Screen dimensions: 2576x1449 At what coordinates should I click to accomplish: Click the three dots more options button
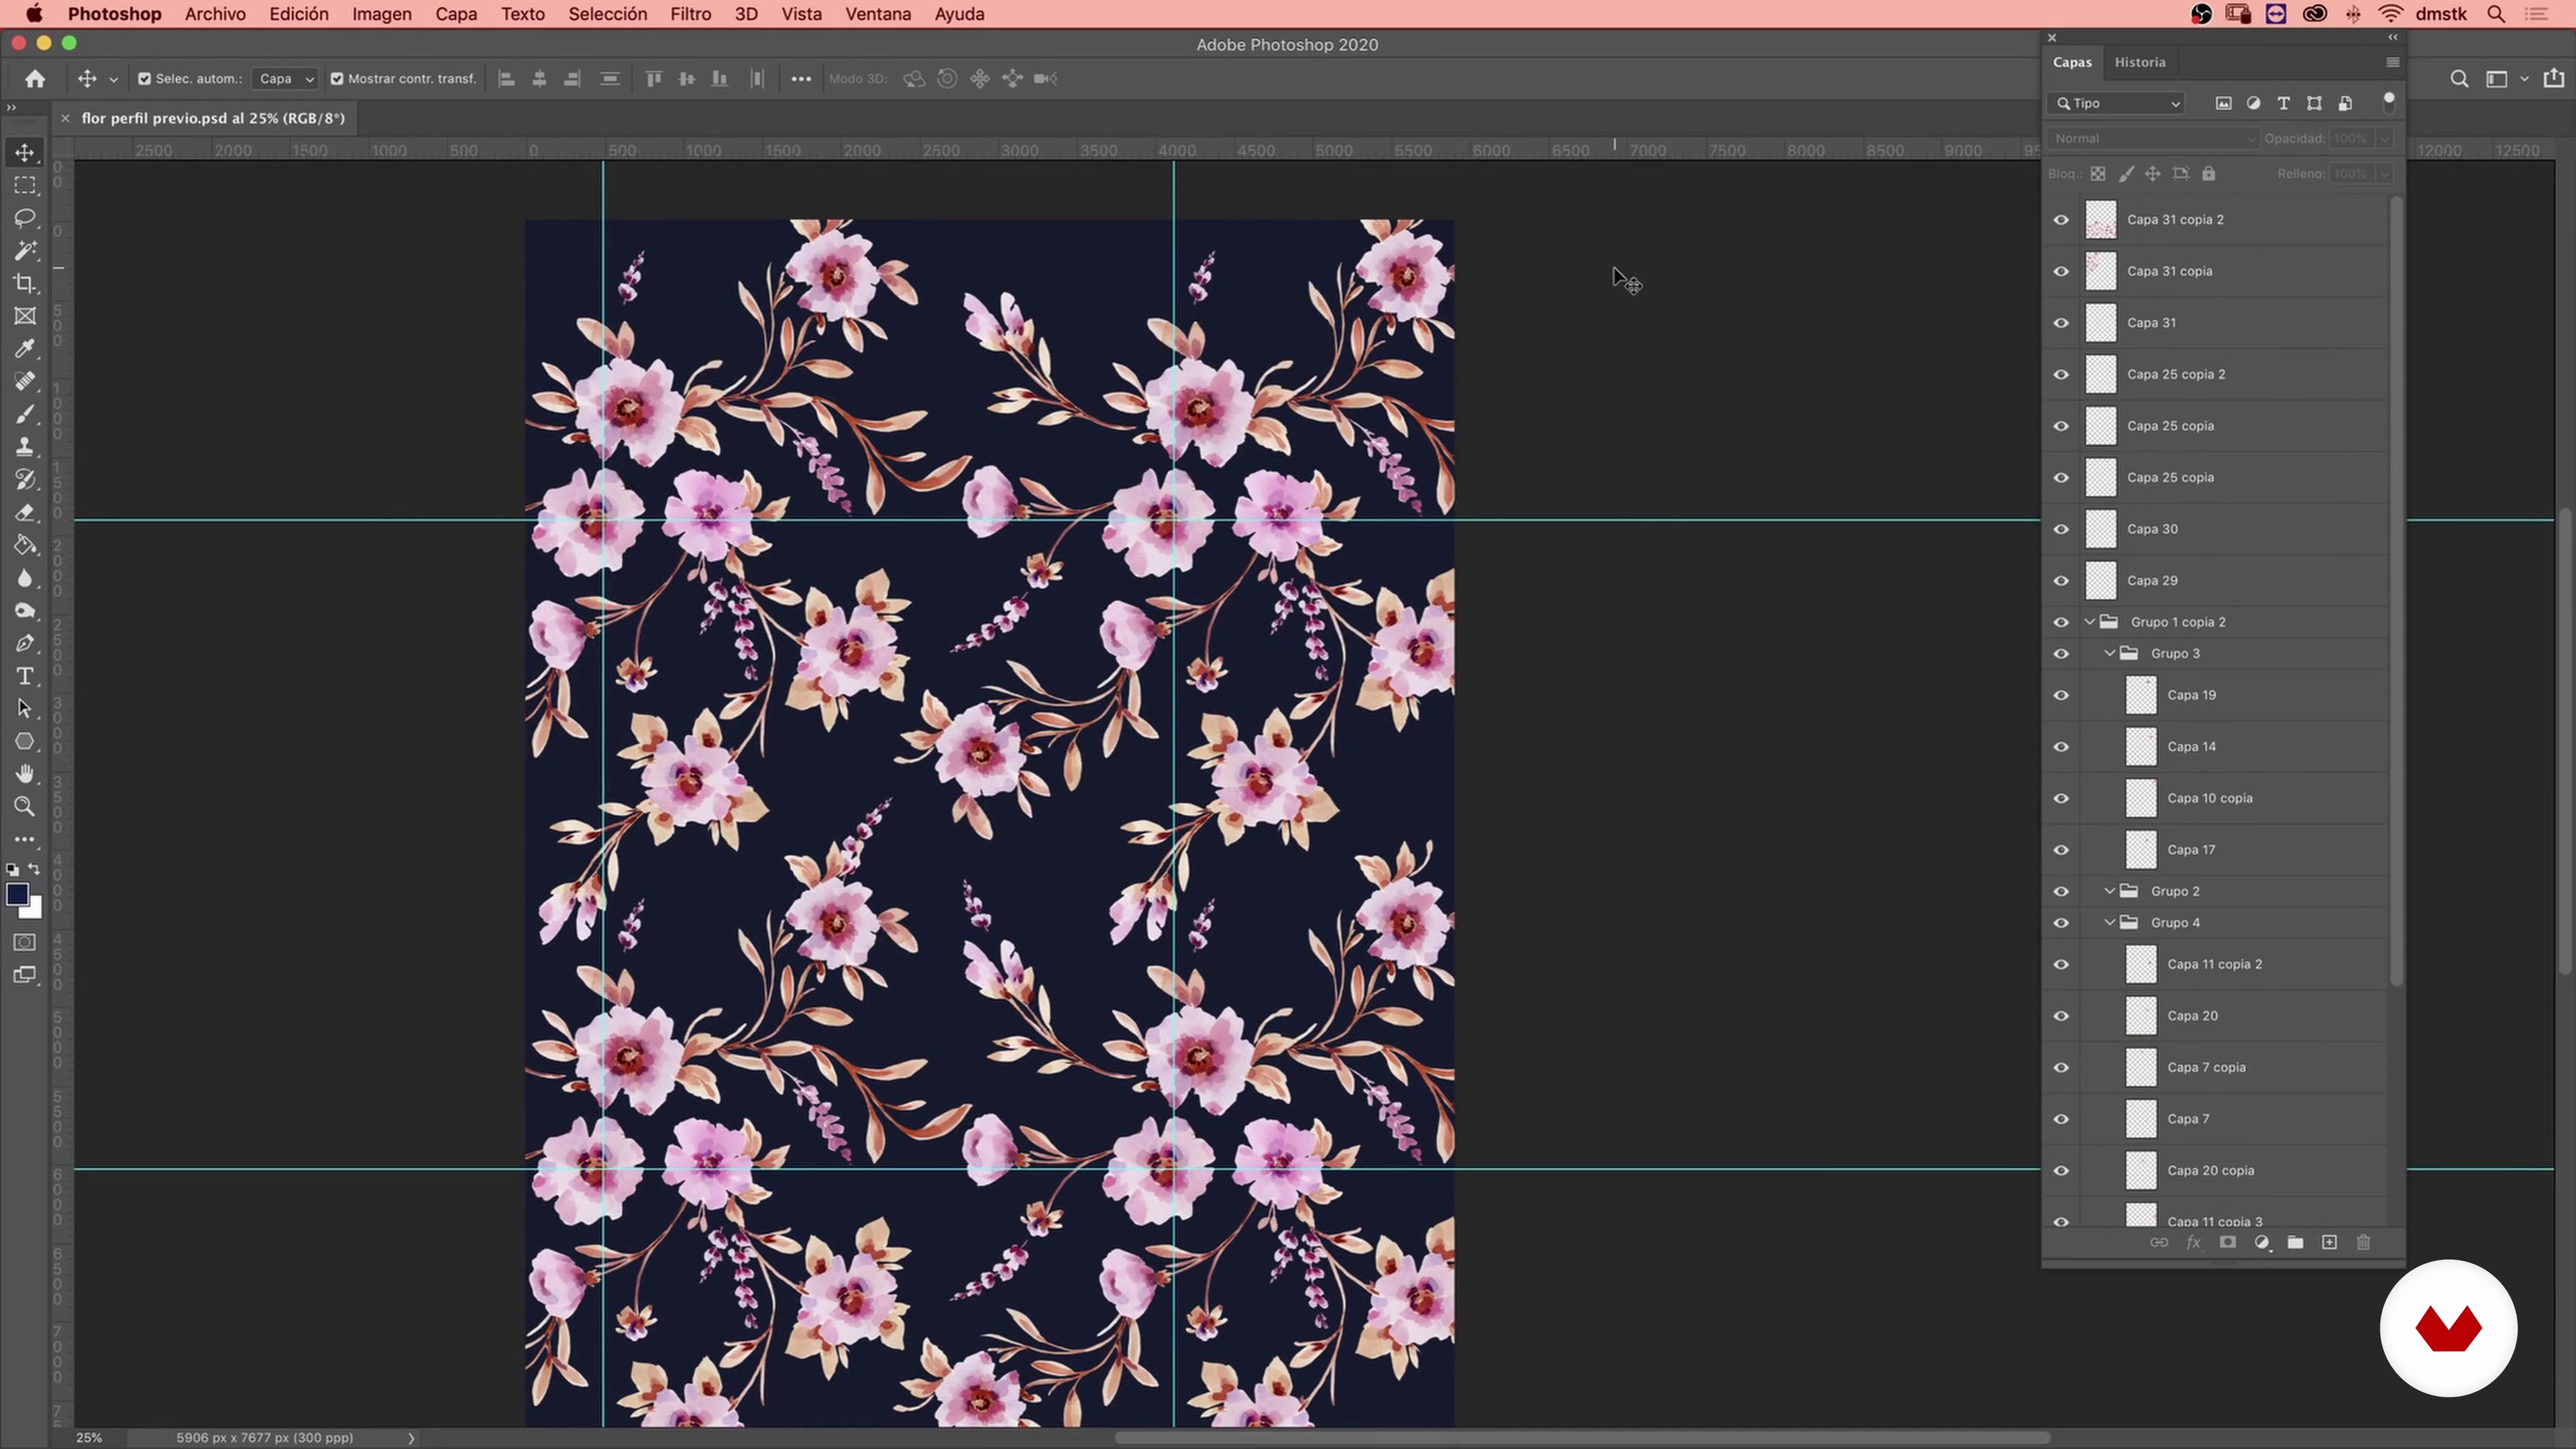coord(801,79)
